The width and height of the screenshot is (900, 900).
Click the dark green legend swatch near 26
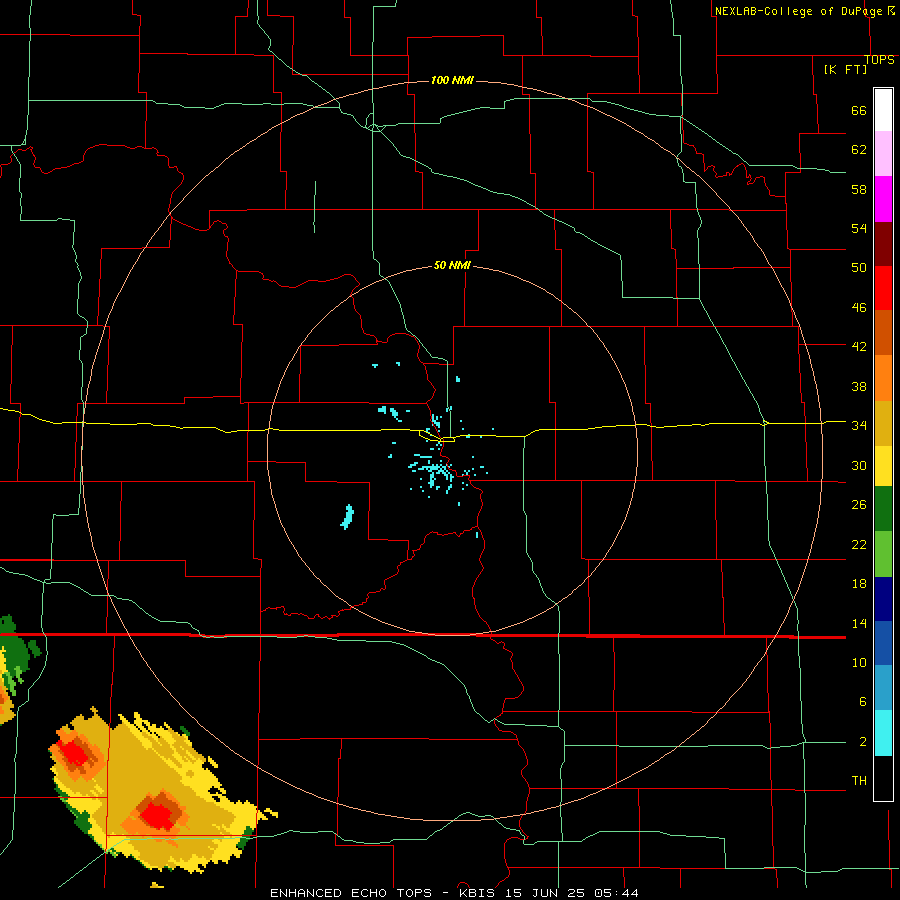pos(883,509)
